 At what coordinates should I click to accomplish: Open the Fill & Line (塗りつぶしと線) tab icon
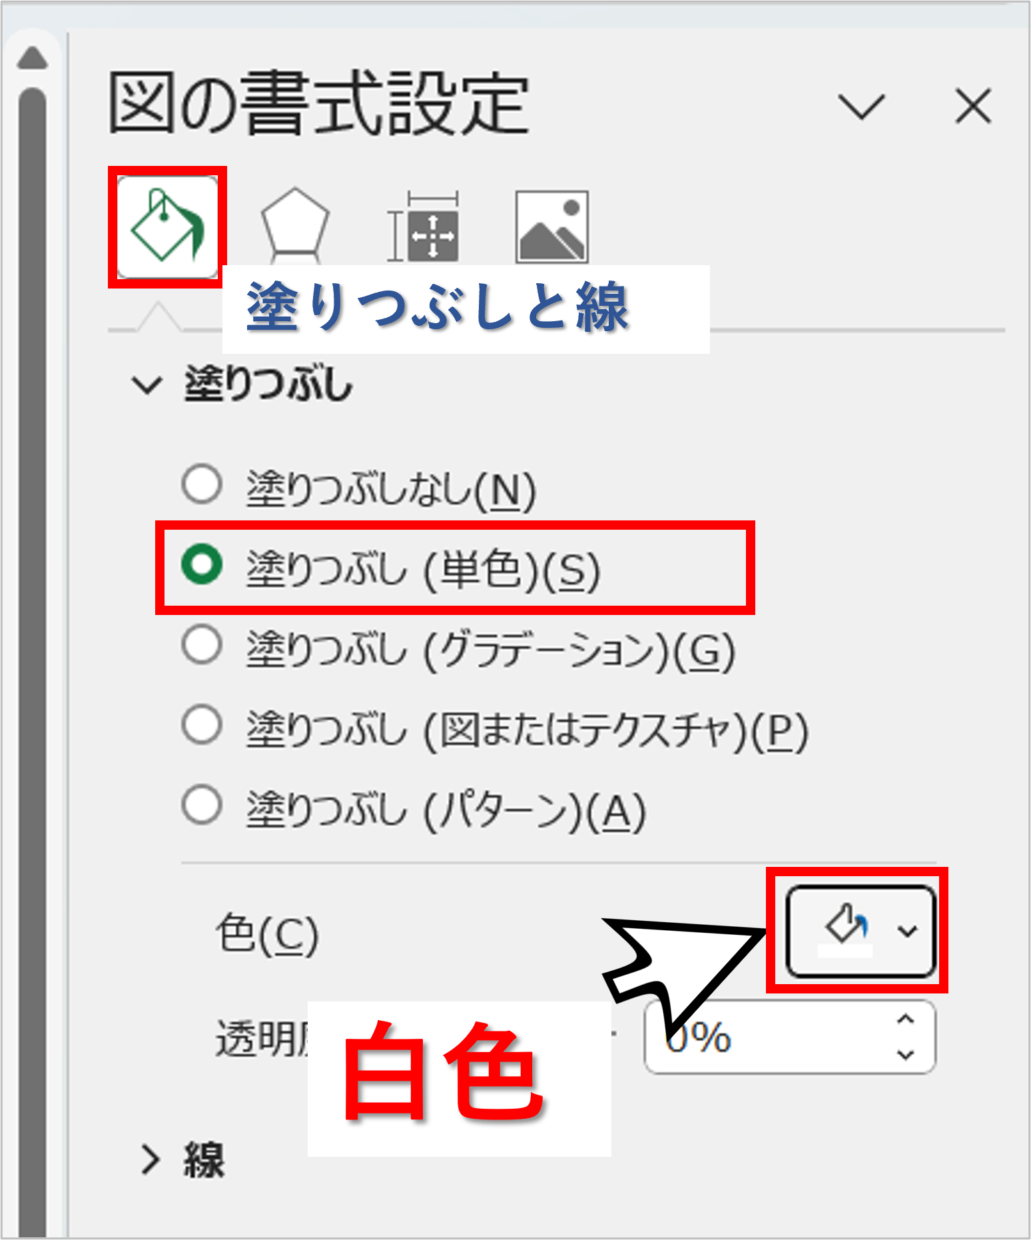pos(166,227)
